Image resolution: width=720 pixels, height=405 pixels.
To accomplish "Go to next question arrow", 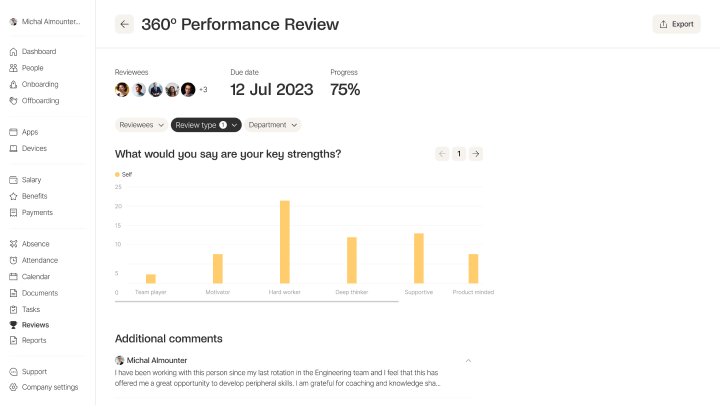I will [x=476, y=154].
